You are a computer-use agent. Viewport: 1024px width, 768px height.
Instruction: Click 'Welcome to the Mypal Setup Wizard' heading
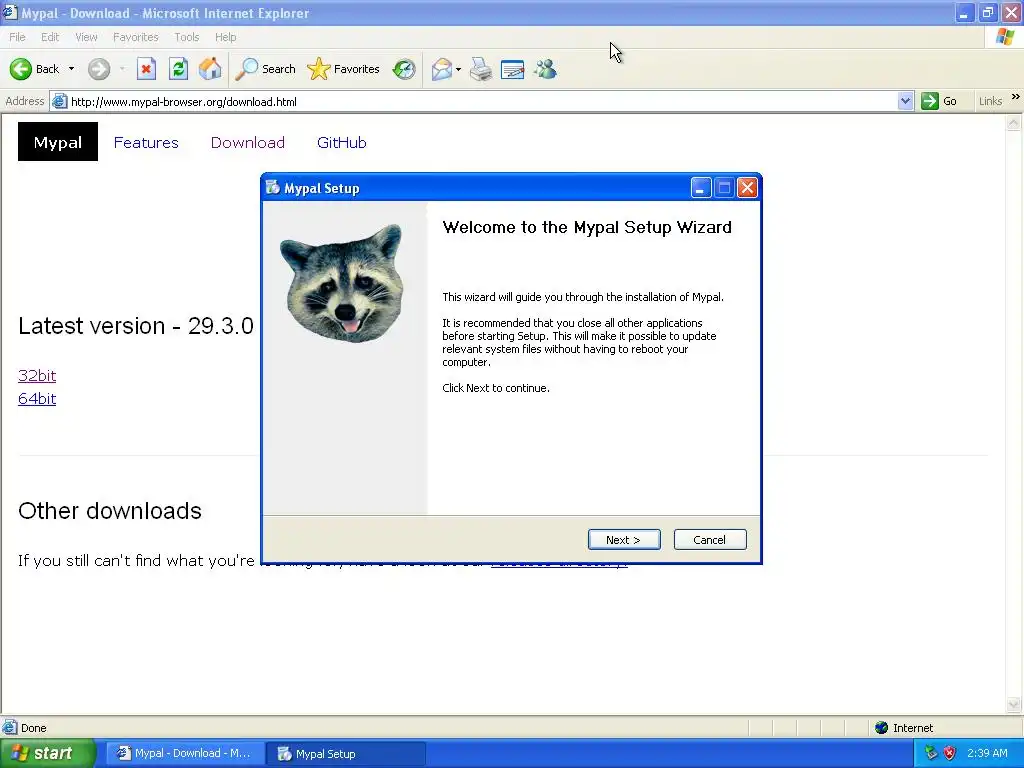[587, 227]
